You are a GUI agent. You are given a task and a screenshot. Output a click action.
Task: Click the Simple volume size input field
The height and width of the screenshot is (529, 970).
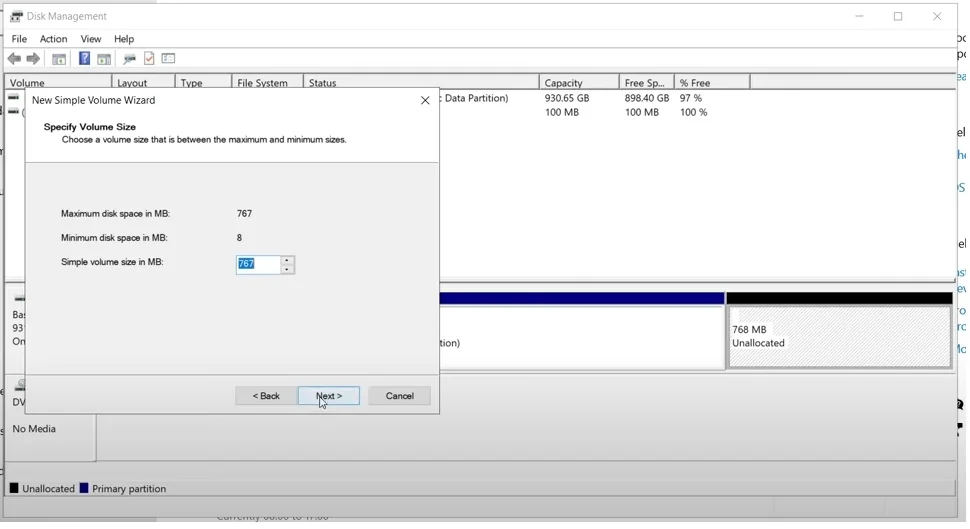point(259,265)
